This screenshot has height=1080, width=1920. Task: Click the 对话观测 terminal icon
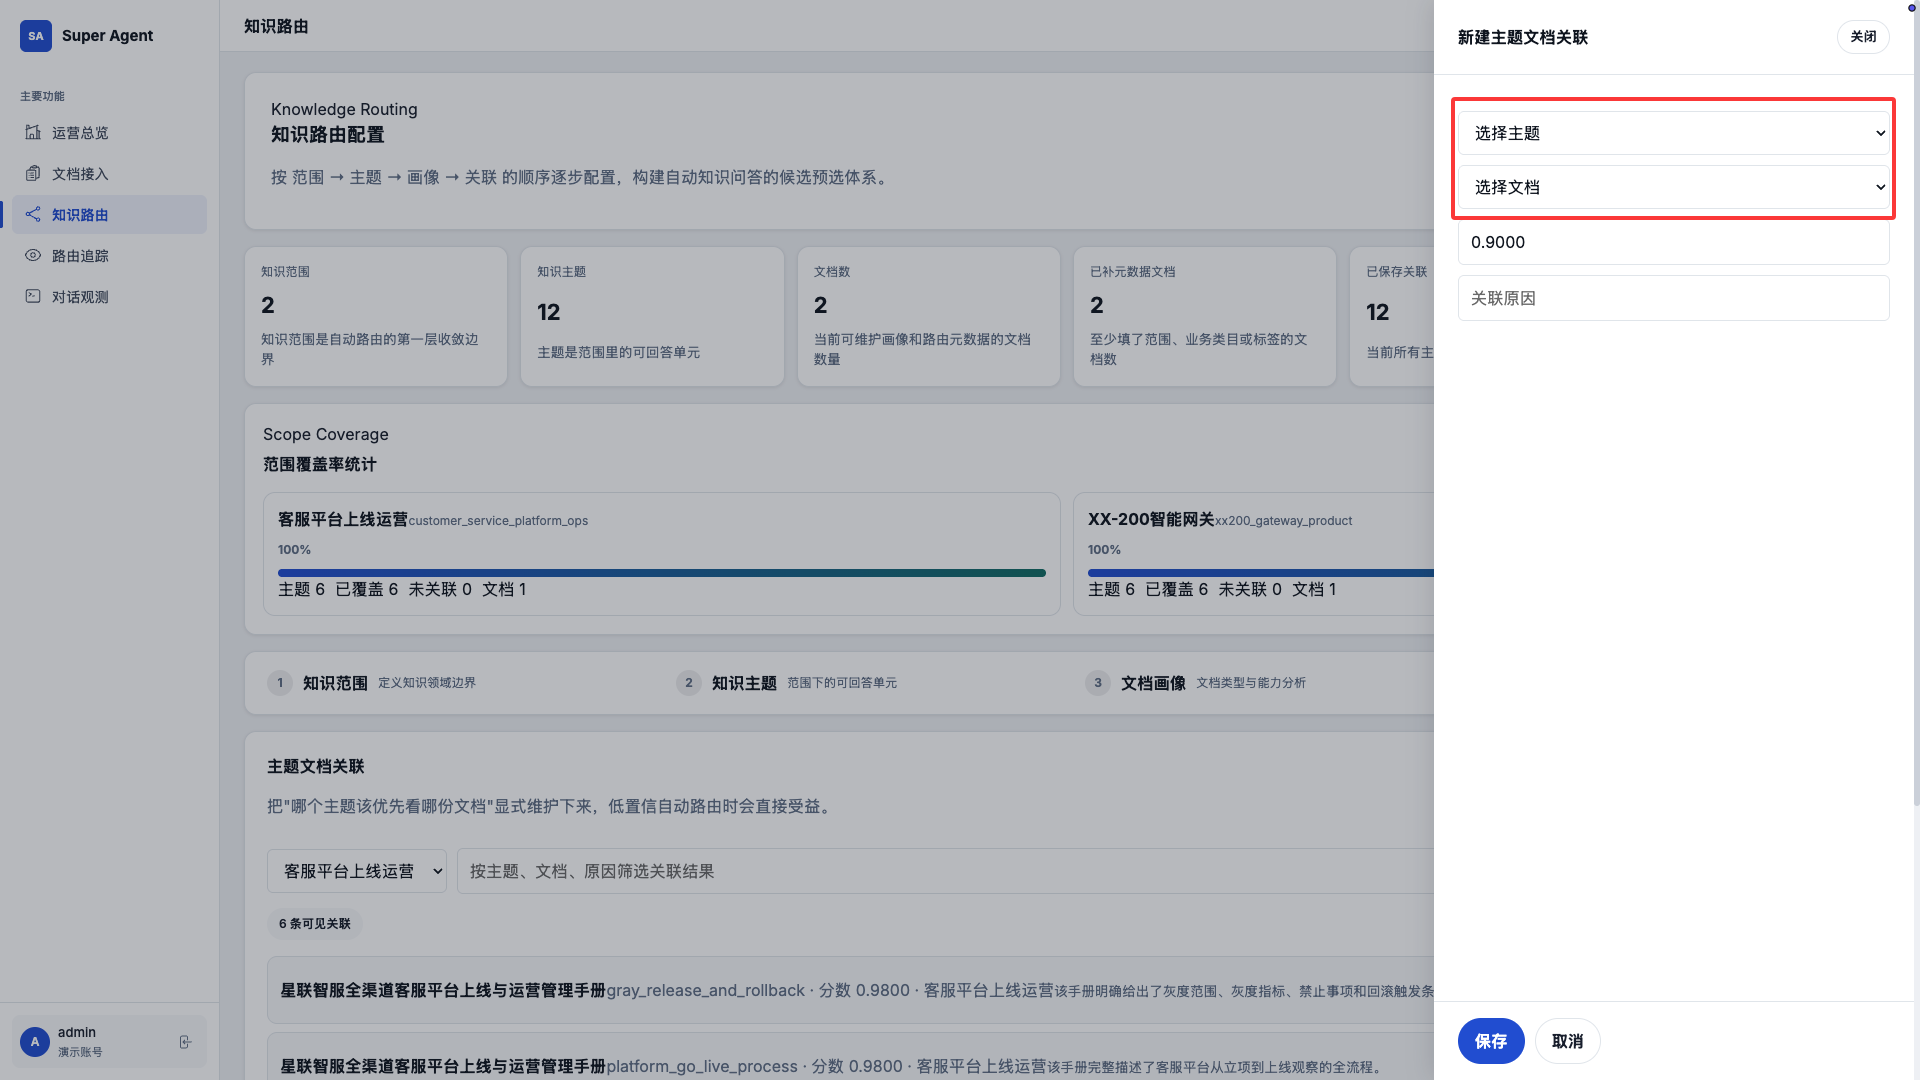(33, 297)
